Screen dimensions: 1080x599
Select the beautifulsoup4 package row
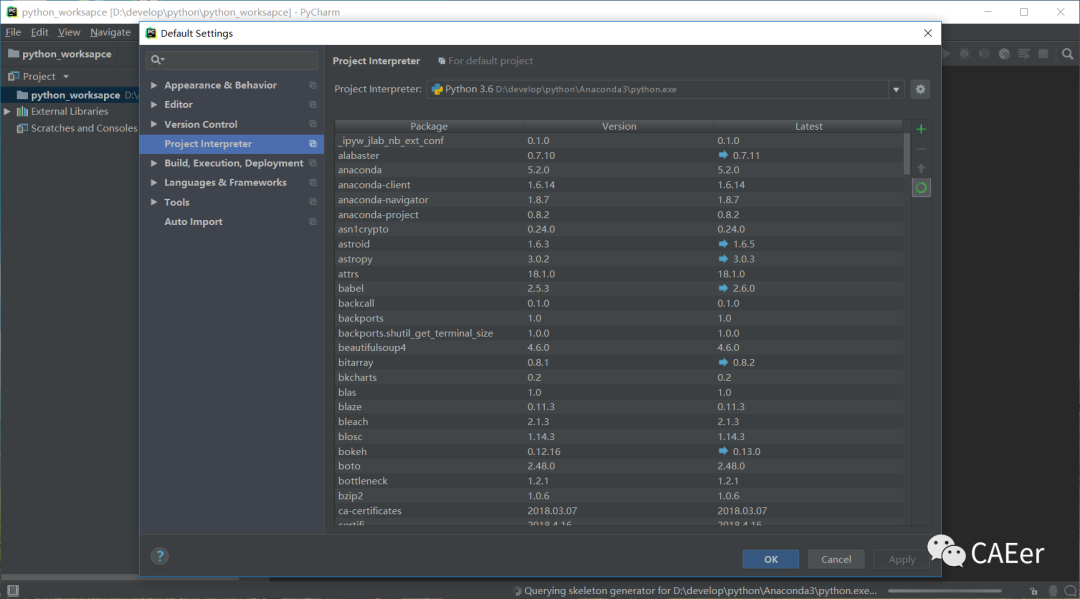[619, 348]
